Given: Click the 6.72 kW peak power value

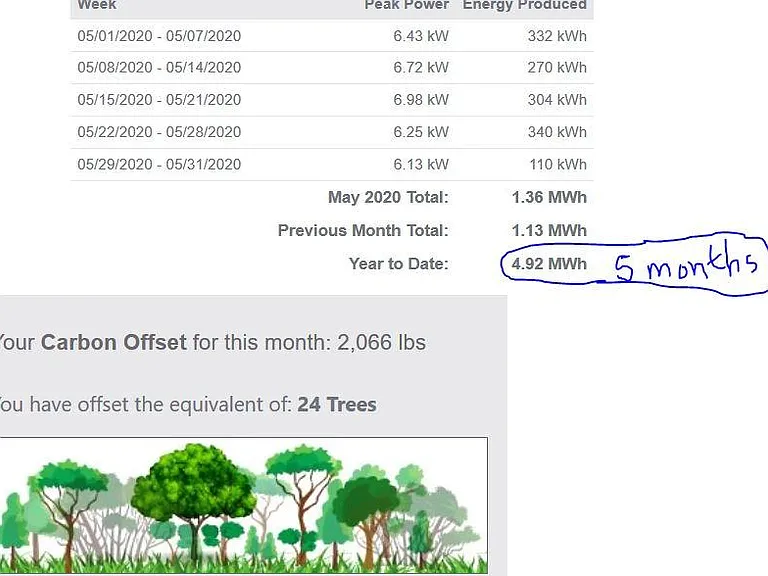Looking at the screenshot, I should click(x=421, y=68).
